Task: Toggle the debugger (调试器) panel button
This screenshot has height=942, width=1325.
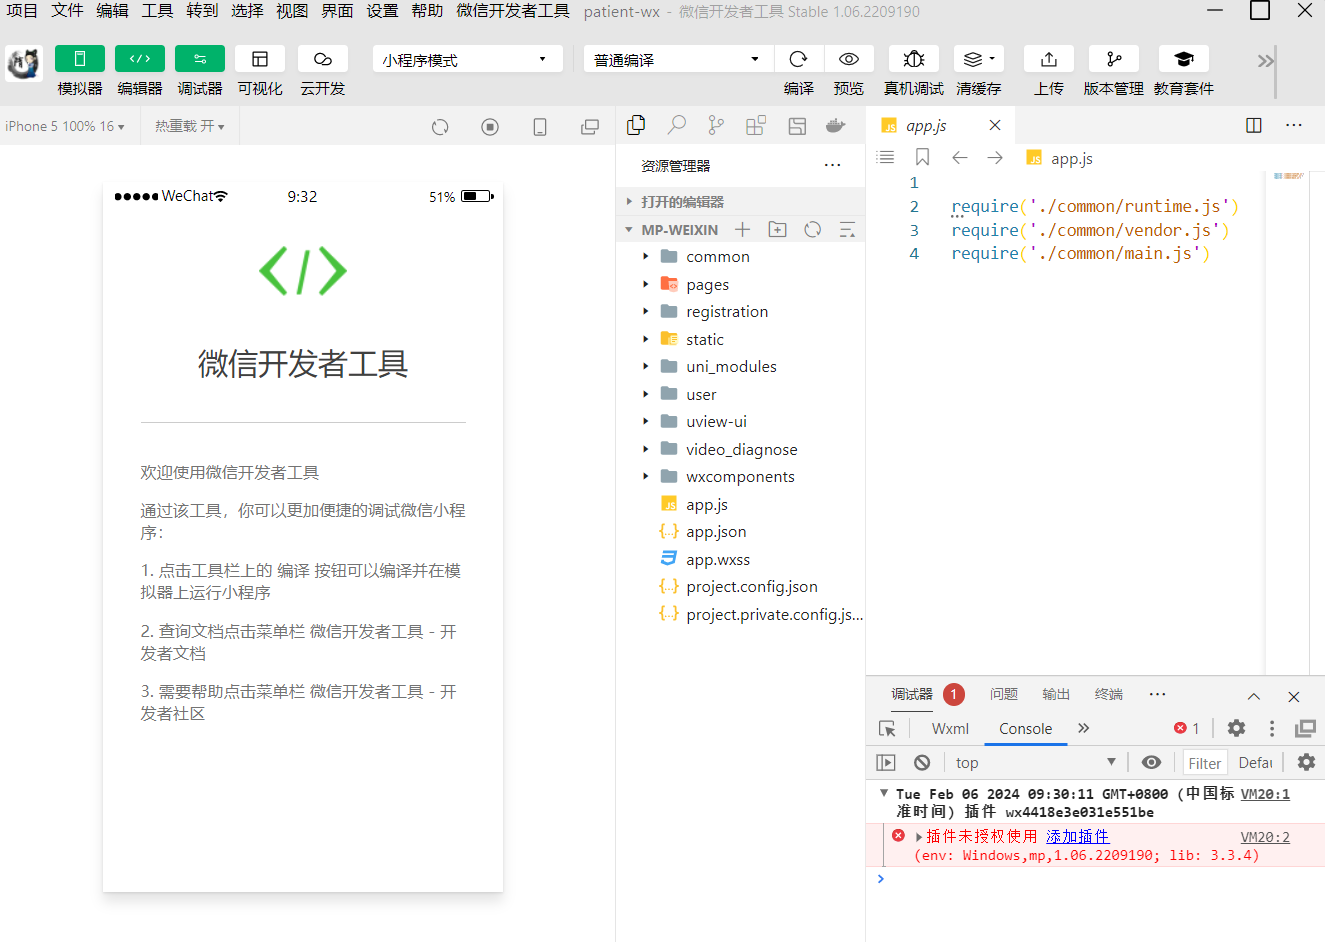Action: [x=200, y=59]
